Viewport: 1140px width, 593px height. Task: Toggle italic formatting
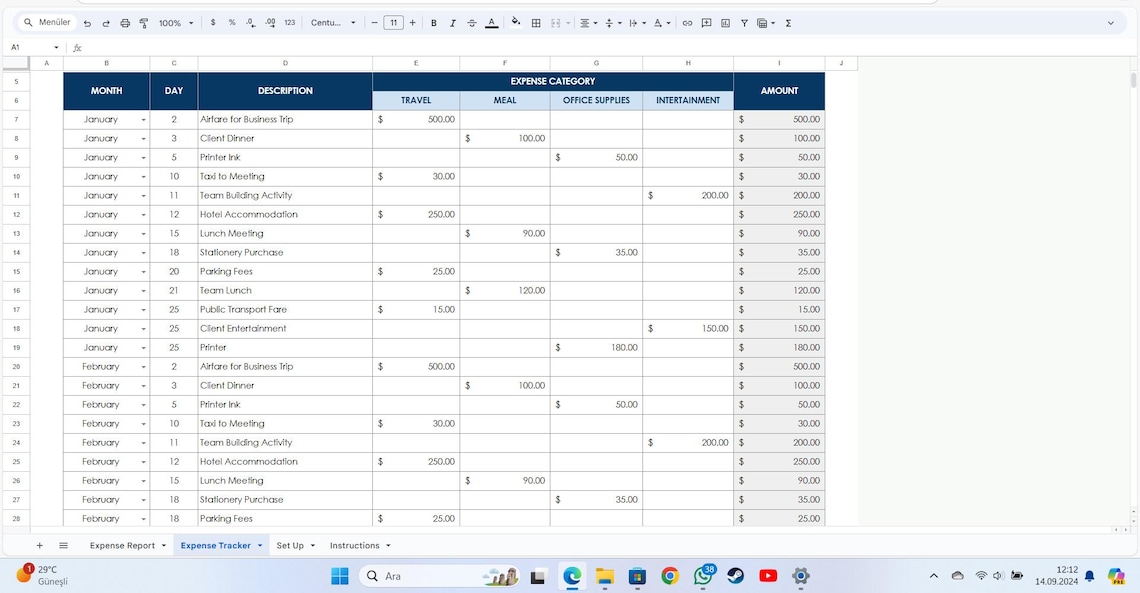[x=452, y=22]
